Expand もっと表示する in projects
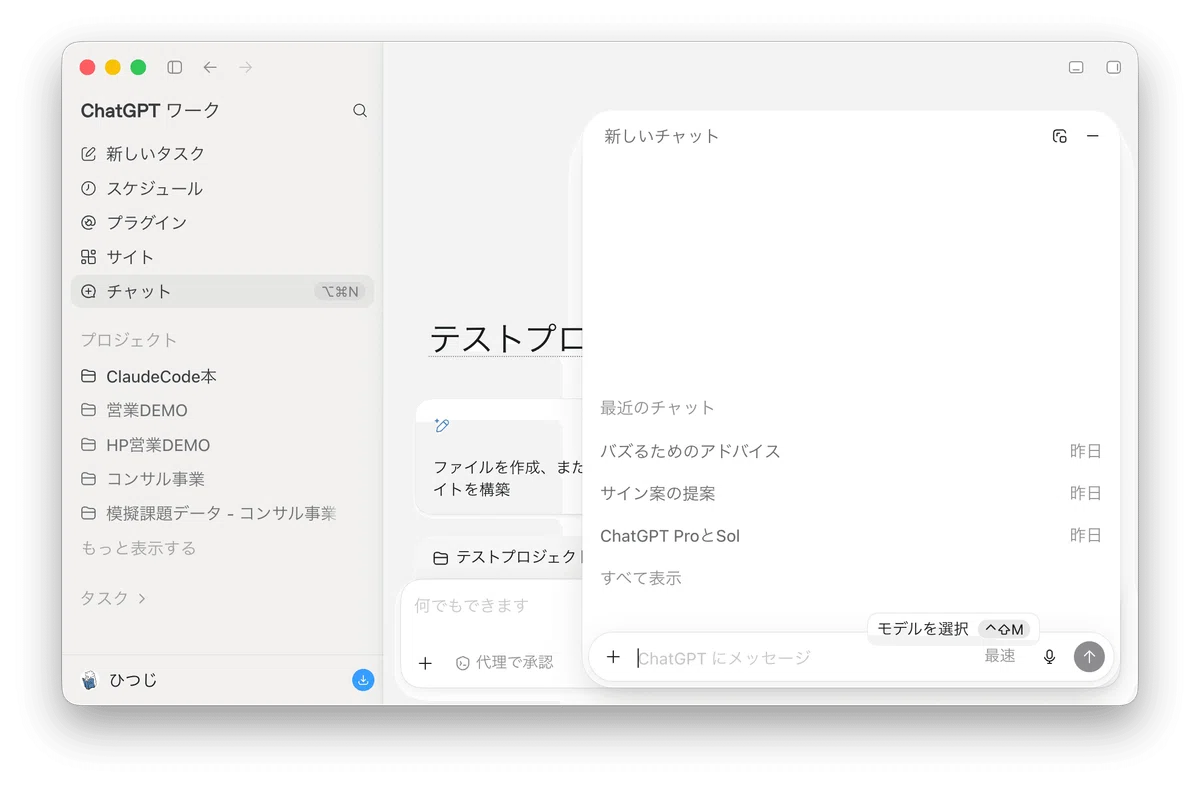Screen dimensions: 1200x787 point(138,548)
